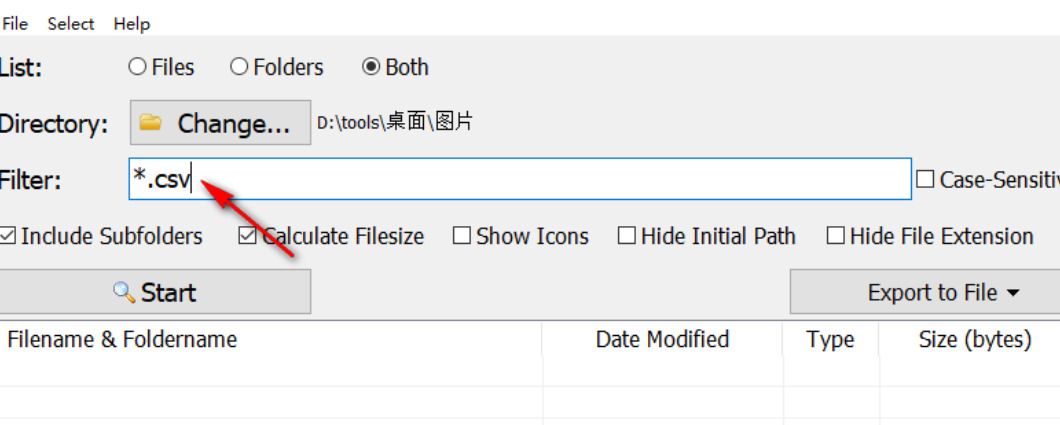Toggle Include Subfolders checkbox
Image resolution: width=1060 pixels, height=425 pixels.
pyautogui.click(x=8, y=237)
